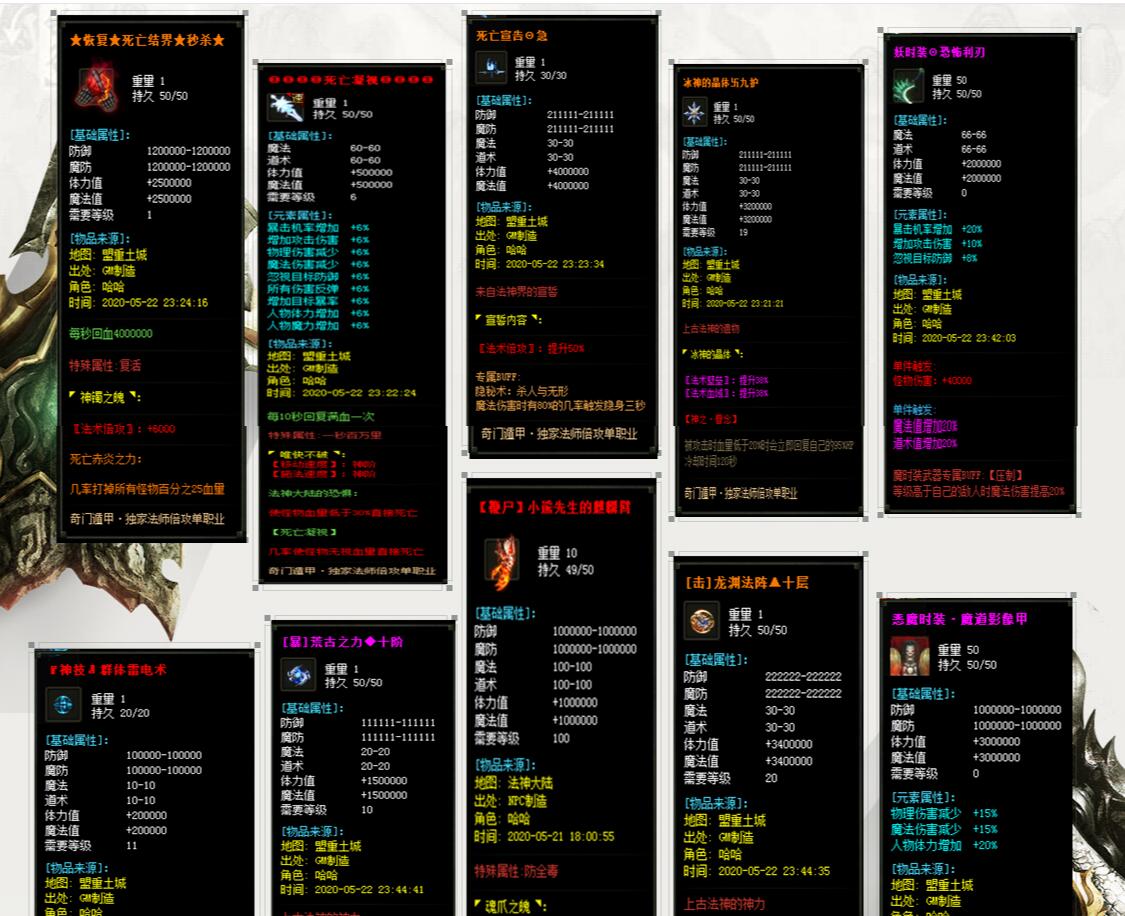This screenshot has height=916, width=1125.
Task: Select the 死亡宣告 item card image
Action: (x=562, y=235)
